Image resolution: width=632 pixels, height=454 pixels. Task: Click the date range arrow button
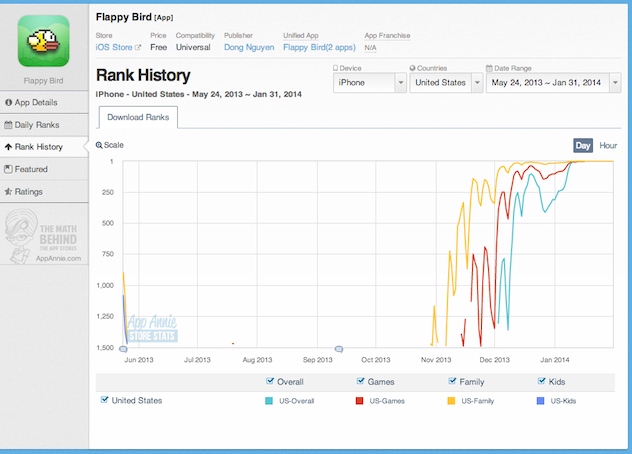click(615, 83)
